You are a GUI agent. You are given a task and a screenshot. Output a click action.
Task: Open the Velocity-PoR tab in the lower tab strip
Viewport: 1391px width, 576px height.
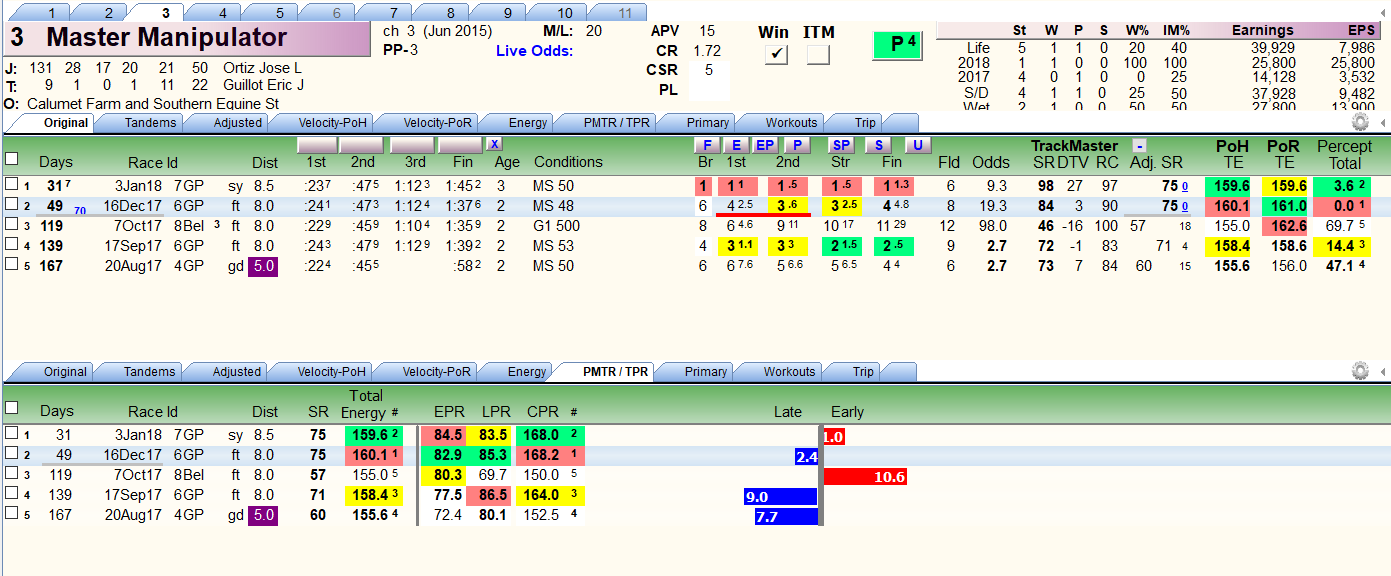coord(436,372)
